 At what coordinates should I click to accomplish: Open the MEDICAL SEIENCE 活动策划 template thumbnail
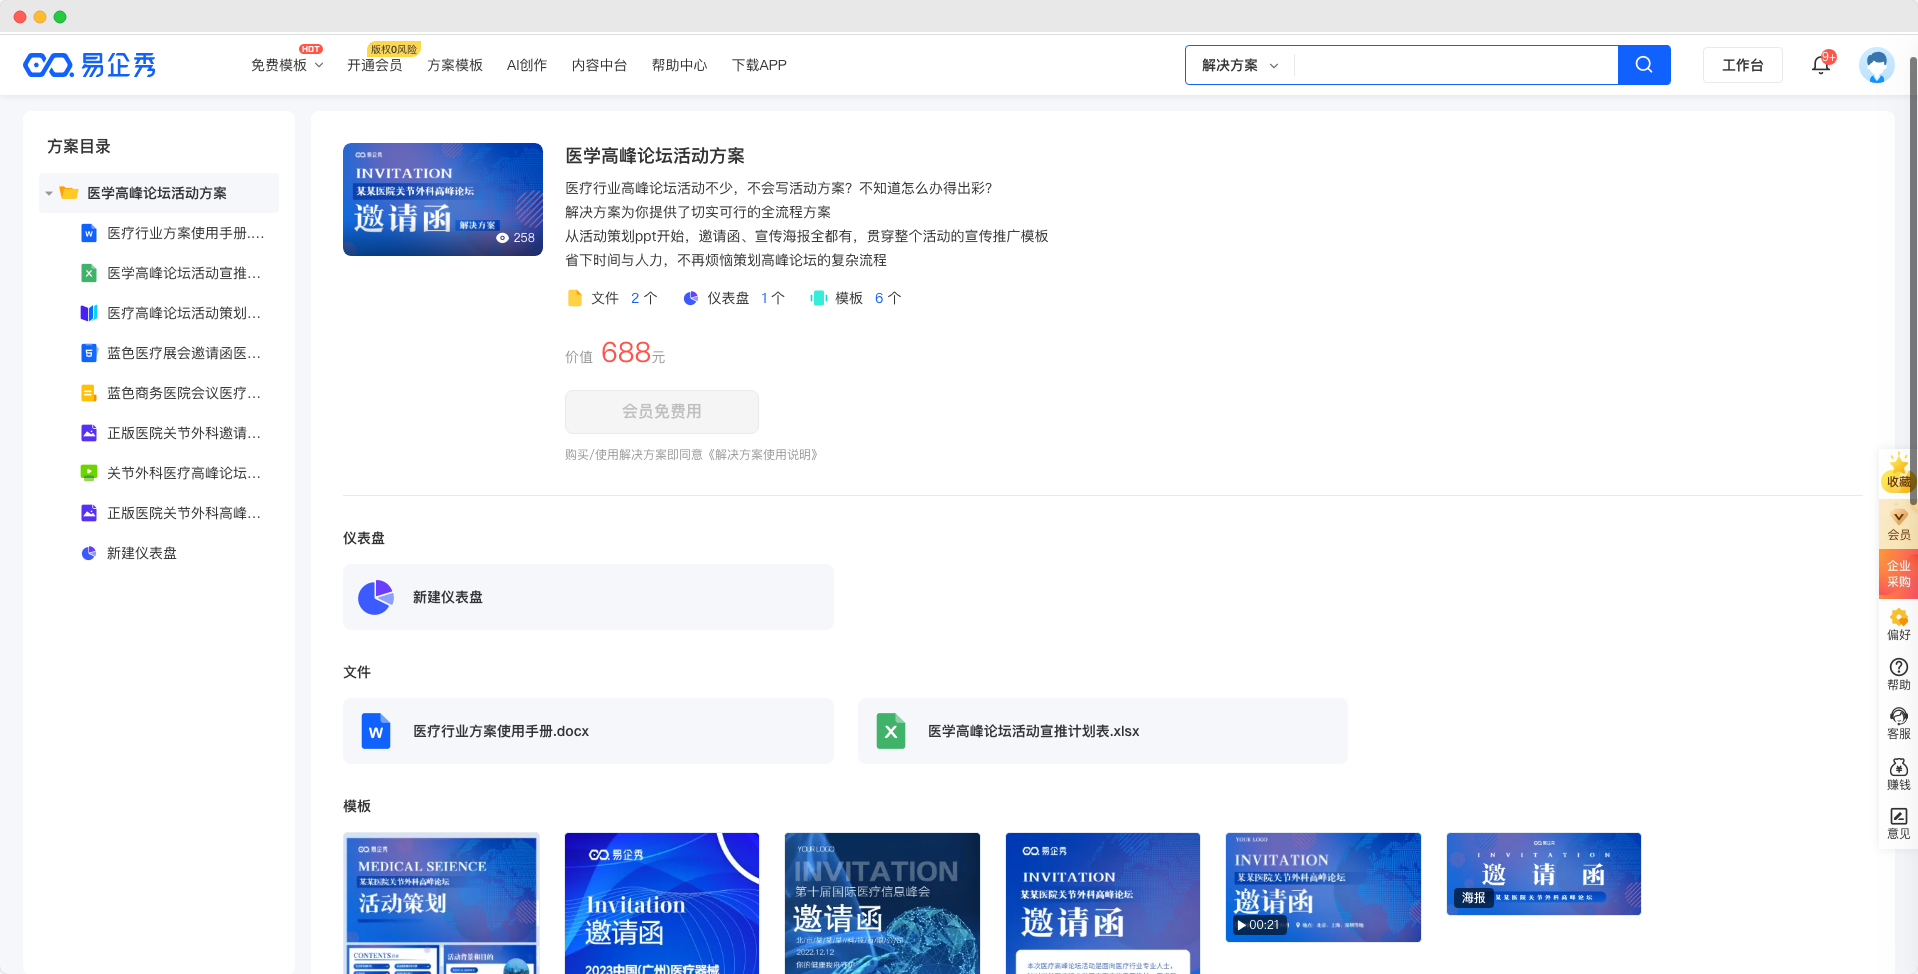pos(441,903)
